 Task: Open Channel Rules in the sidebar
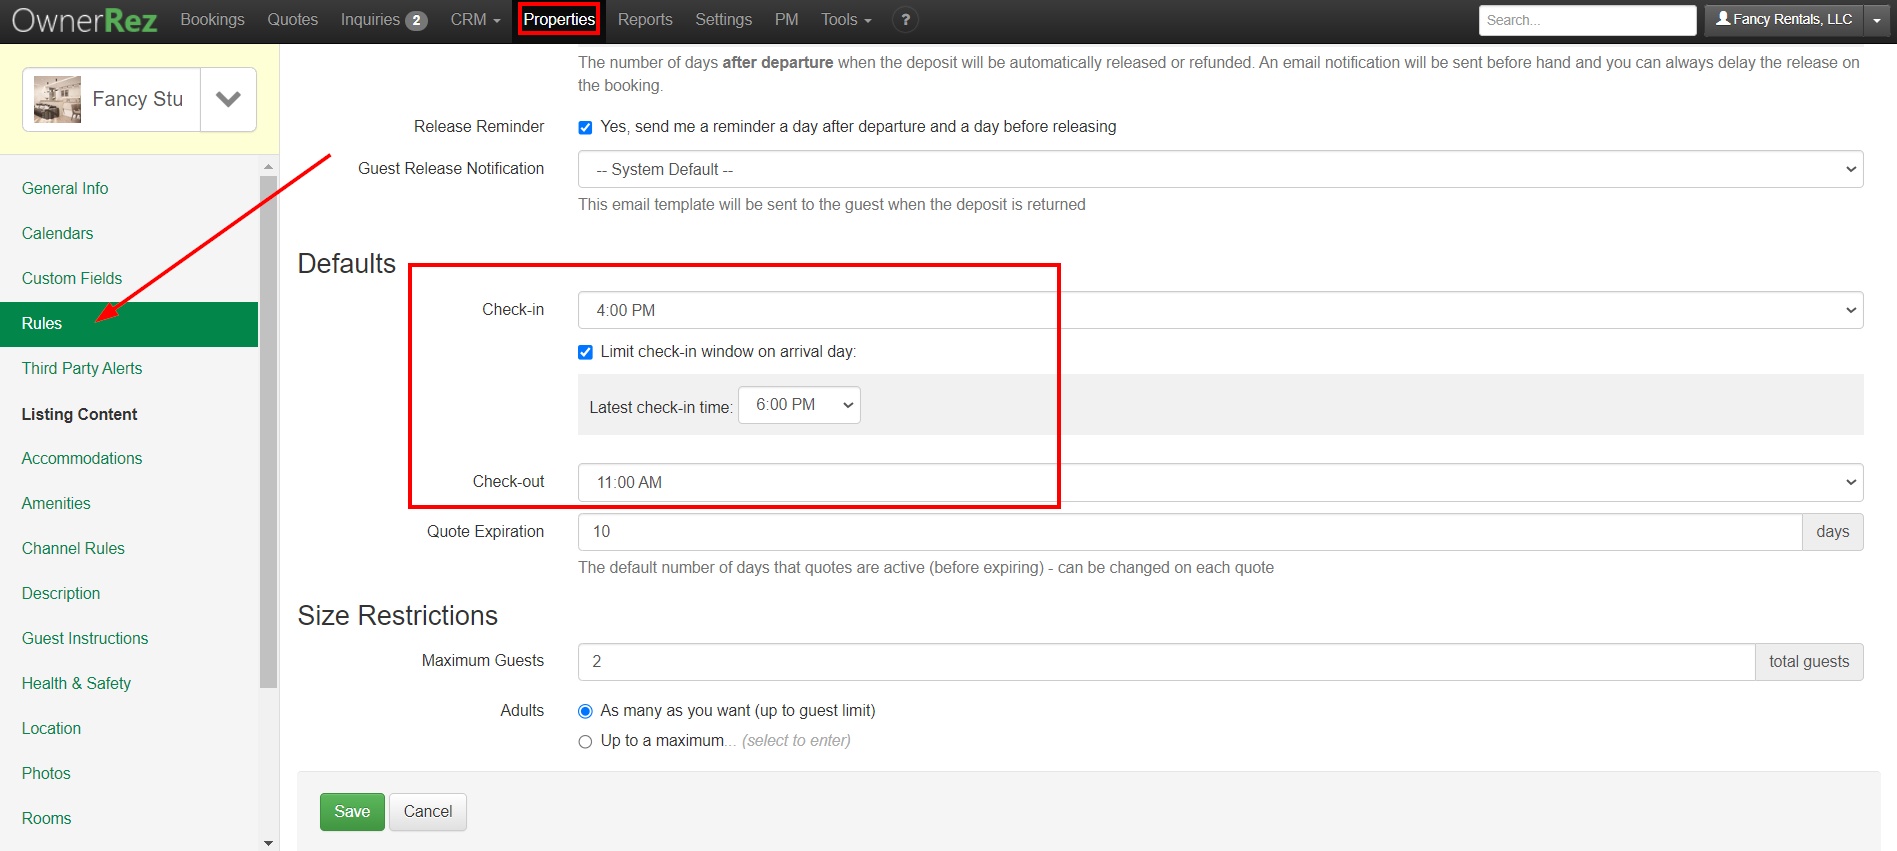73,548
